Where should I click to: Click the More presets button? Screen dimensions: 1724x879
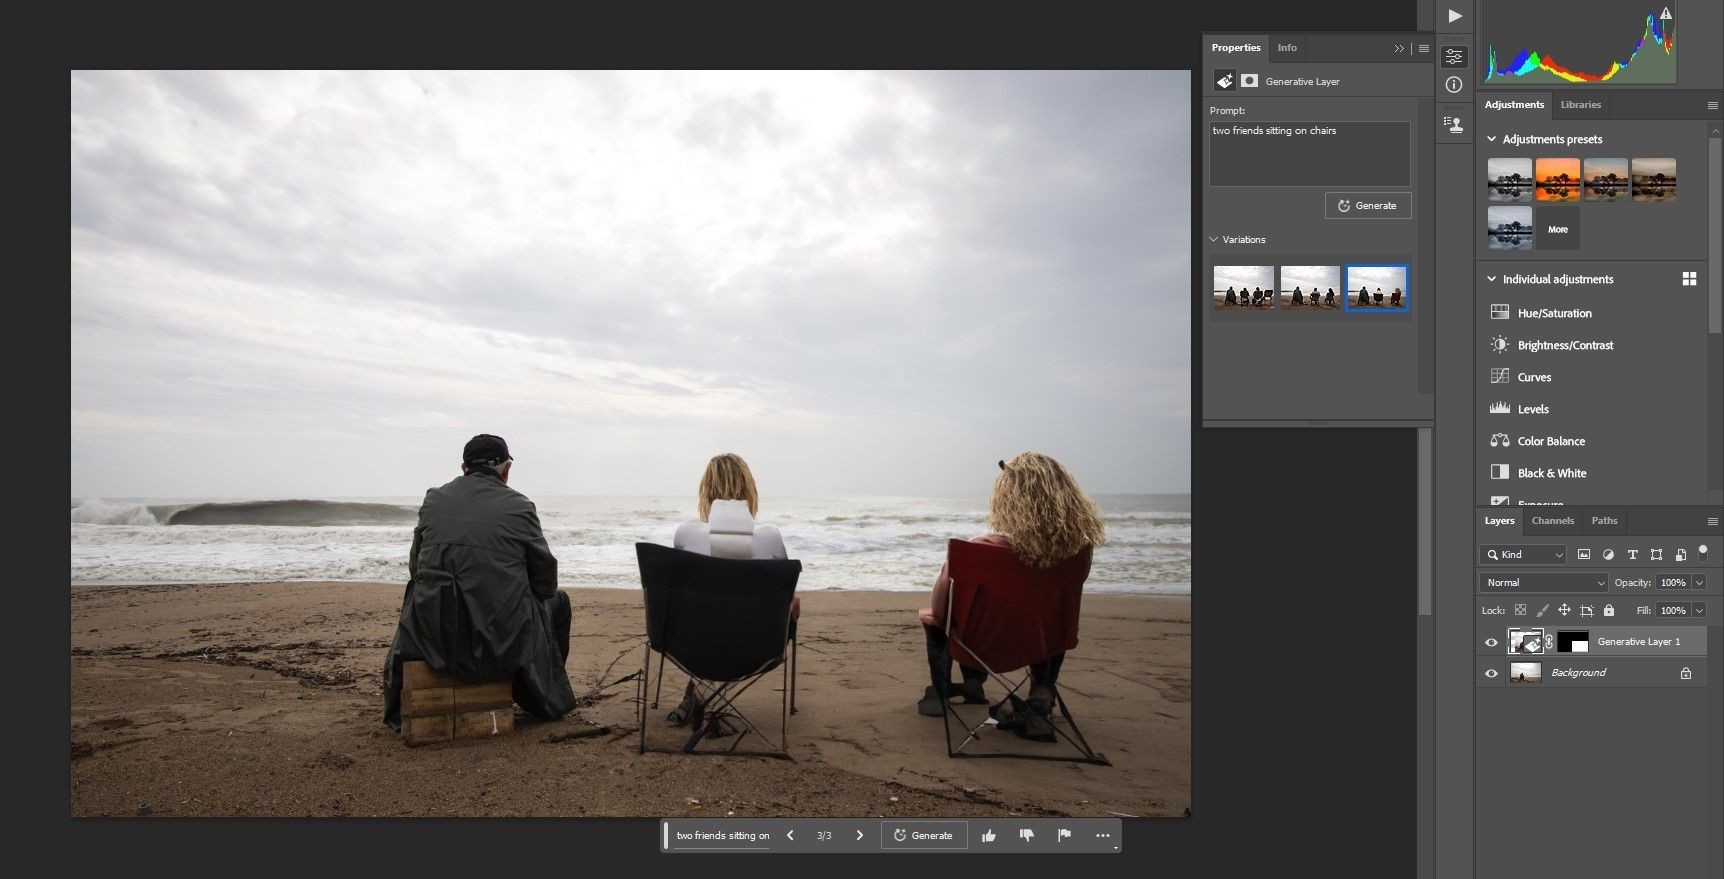(x=1558, y=229)
